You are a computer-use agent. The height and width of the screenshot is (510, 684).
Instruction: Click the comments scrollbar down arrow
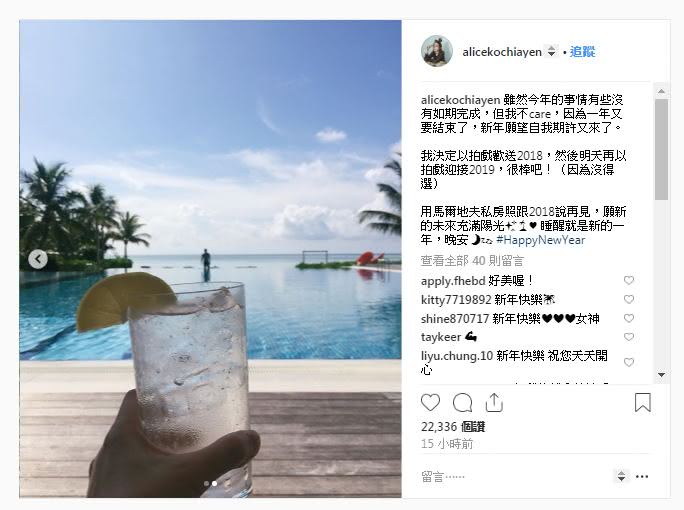[x=661, y=375]
